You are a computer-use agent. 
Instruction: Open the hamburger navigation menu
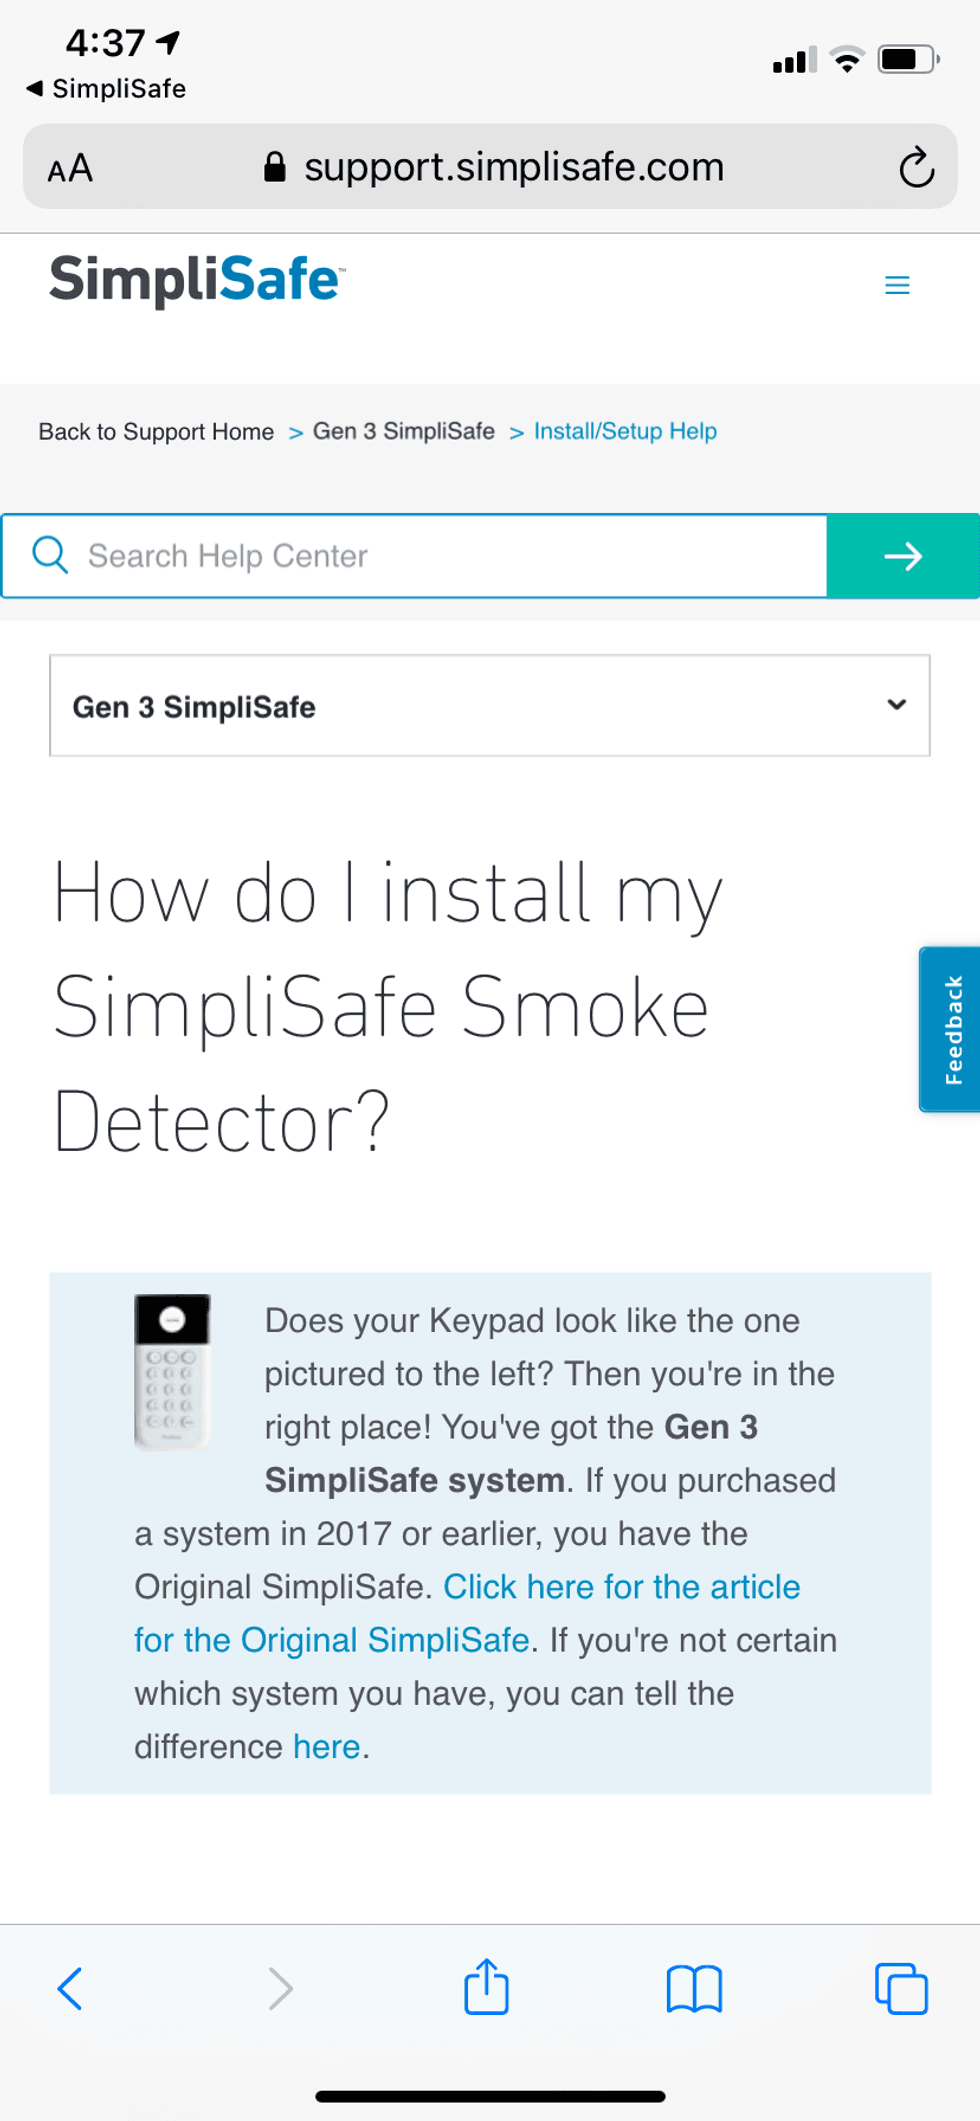pyautogui.click(x=896, y=285)
